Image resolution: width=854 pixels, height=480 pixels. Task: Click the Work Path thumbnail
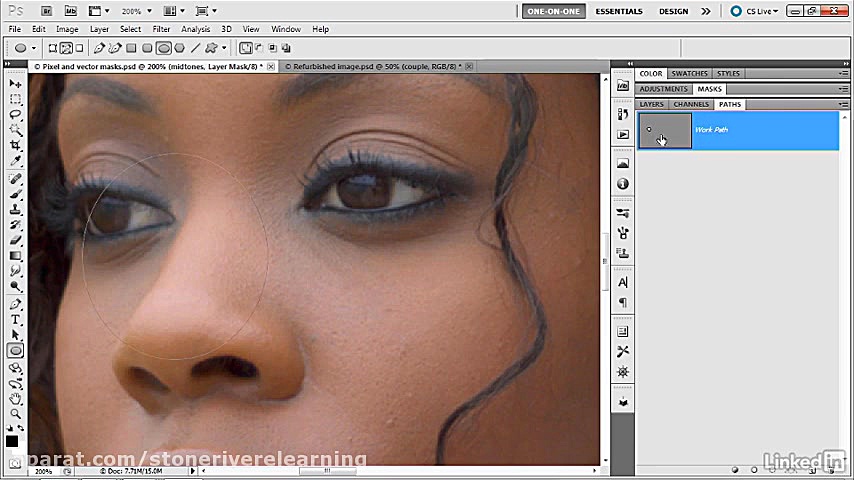pyautogui.click(x=665, y=130)
